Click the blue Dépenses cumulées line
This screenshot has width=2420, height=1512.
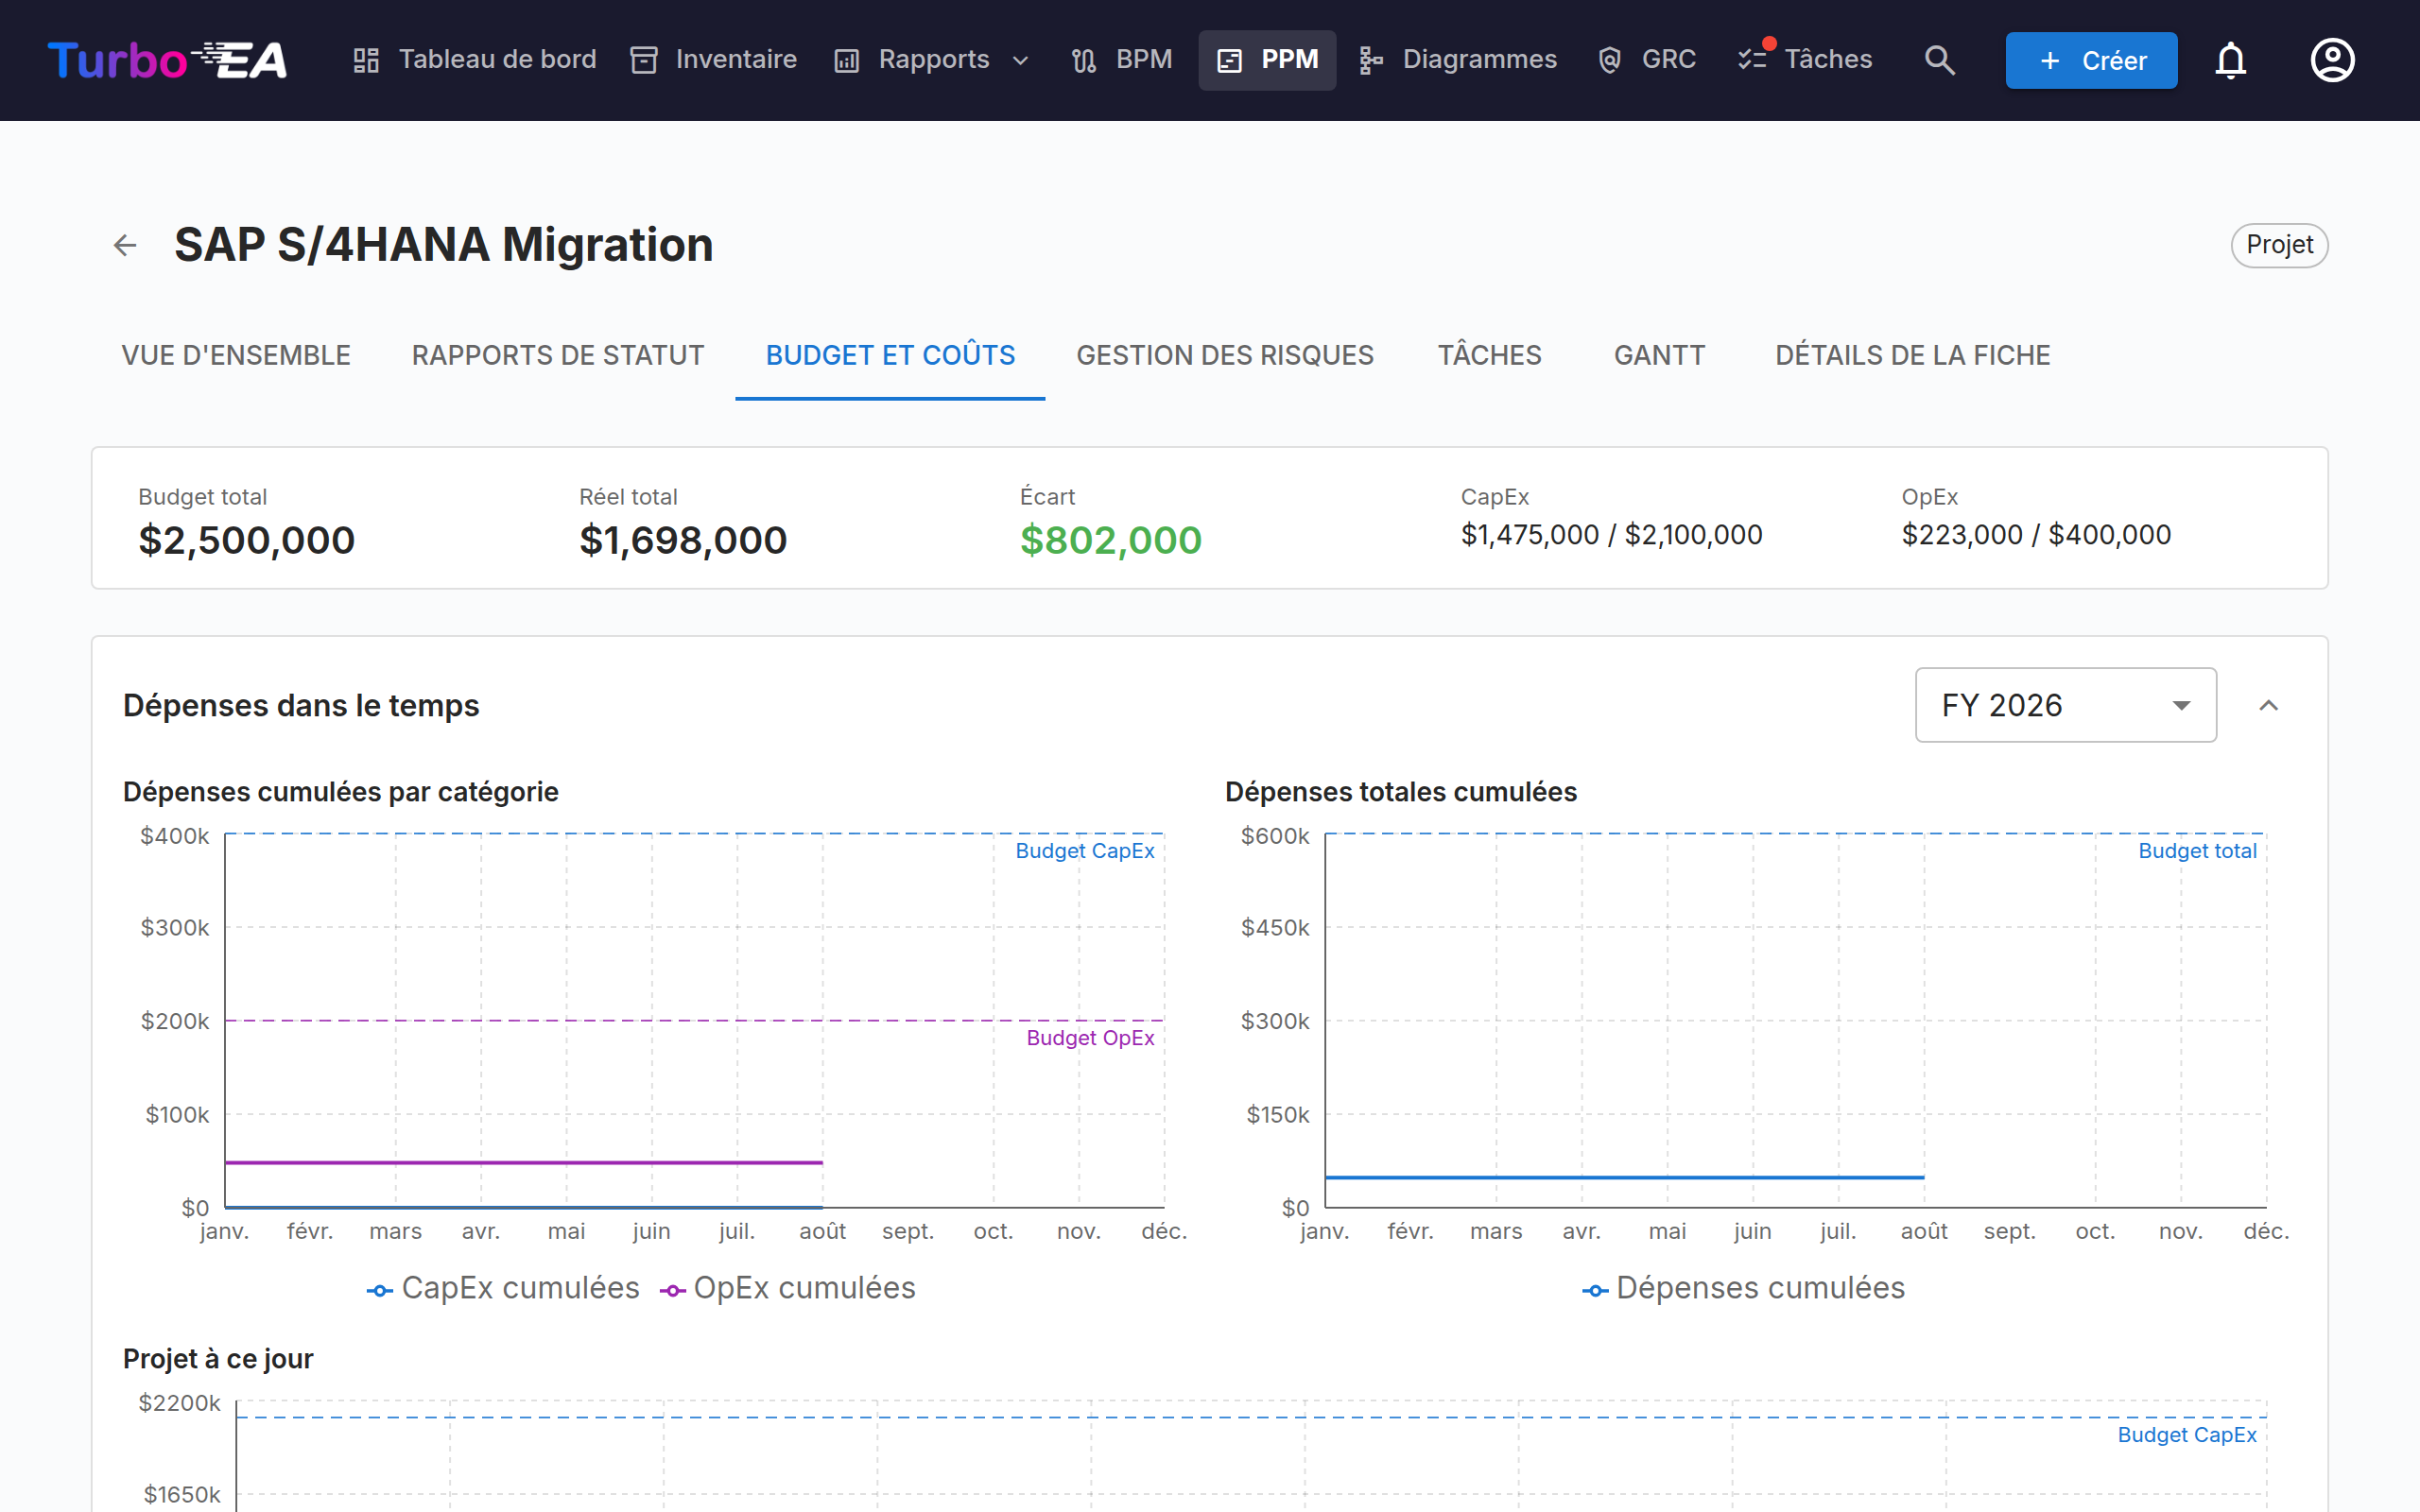click(x=1624, y=1178)
